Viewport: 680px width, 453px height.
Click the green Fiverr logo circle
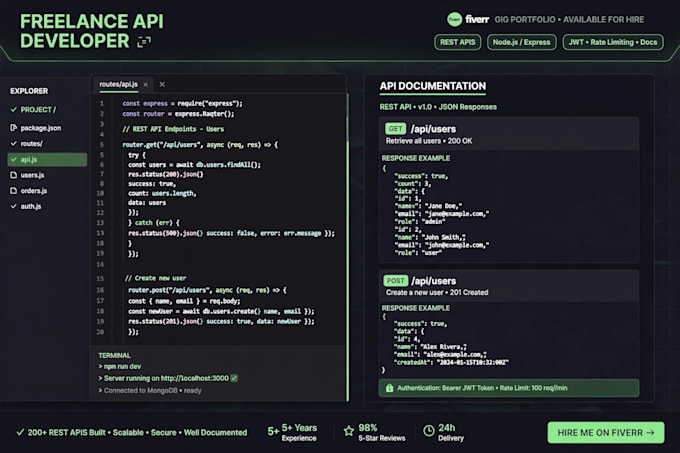click(454, 19)
